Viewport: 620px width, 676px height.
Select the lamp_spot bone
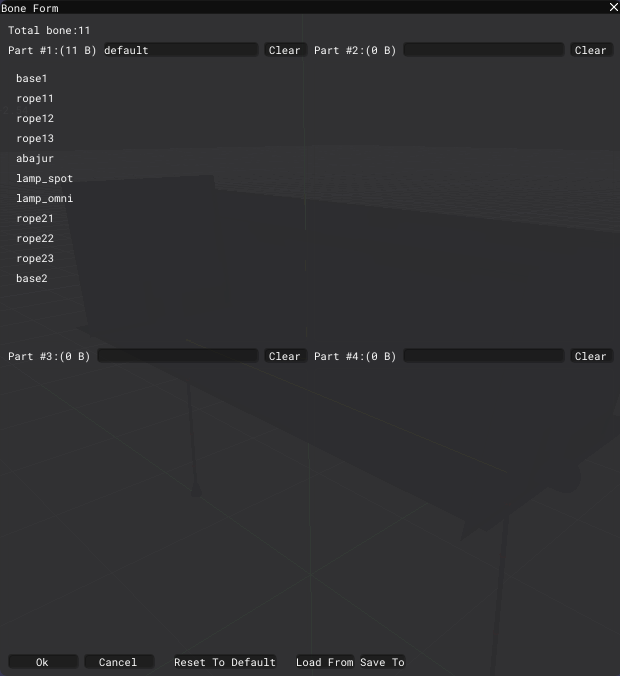pos(44,178)
